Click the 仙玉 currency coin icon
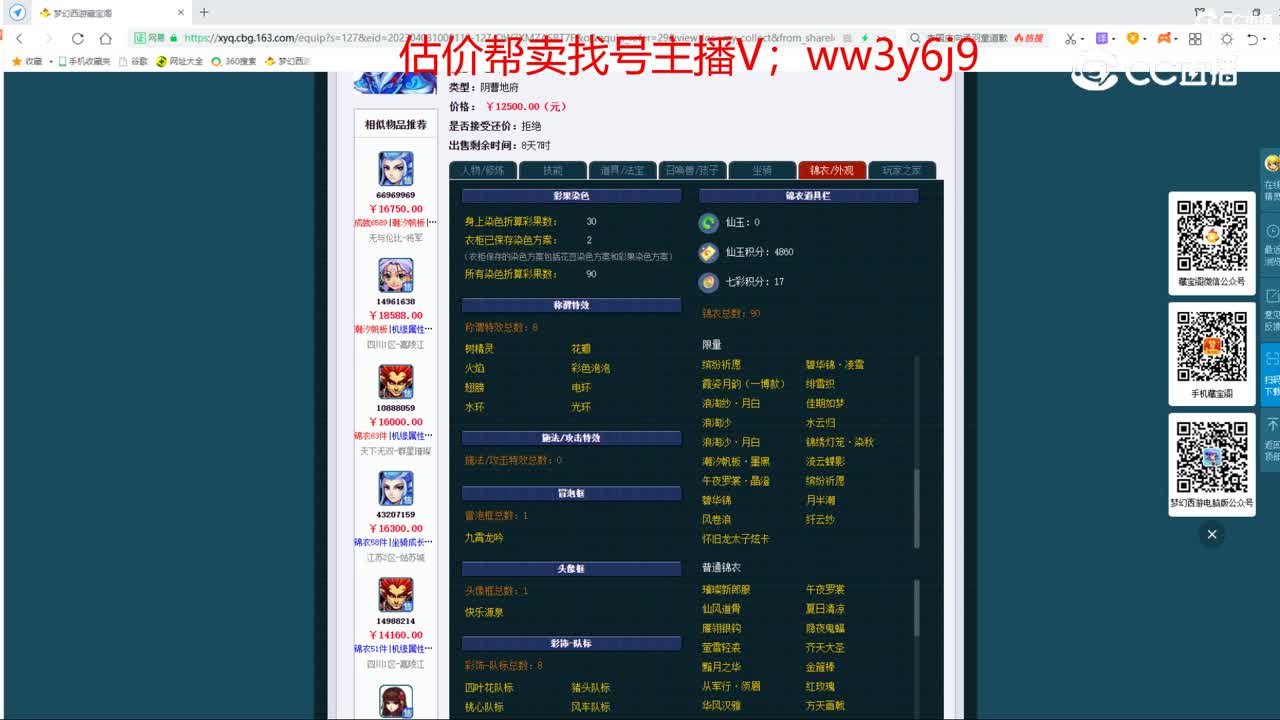Viewport: 1280px width, 720px height. tap(709, 224)
